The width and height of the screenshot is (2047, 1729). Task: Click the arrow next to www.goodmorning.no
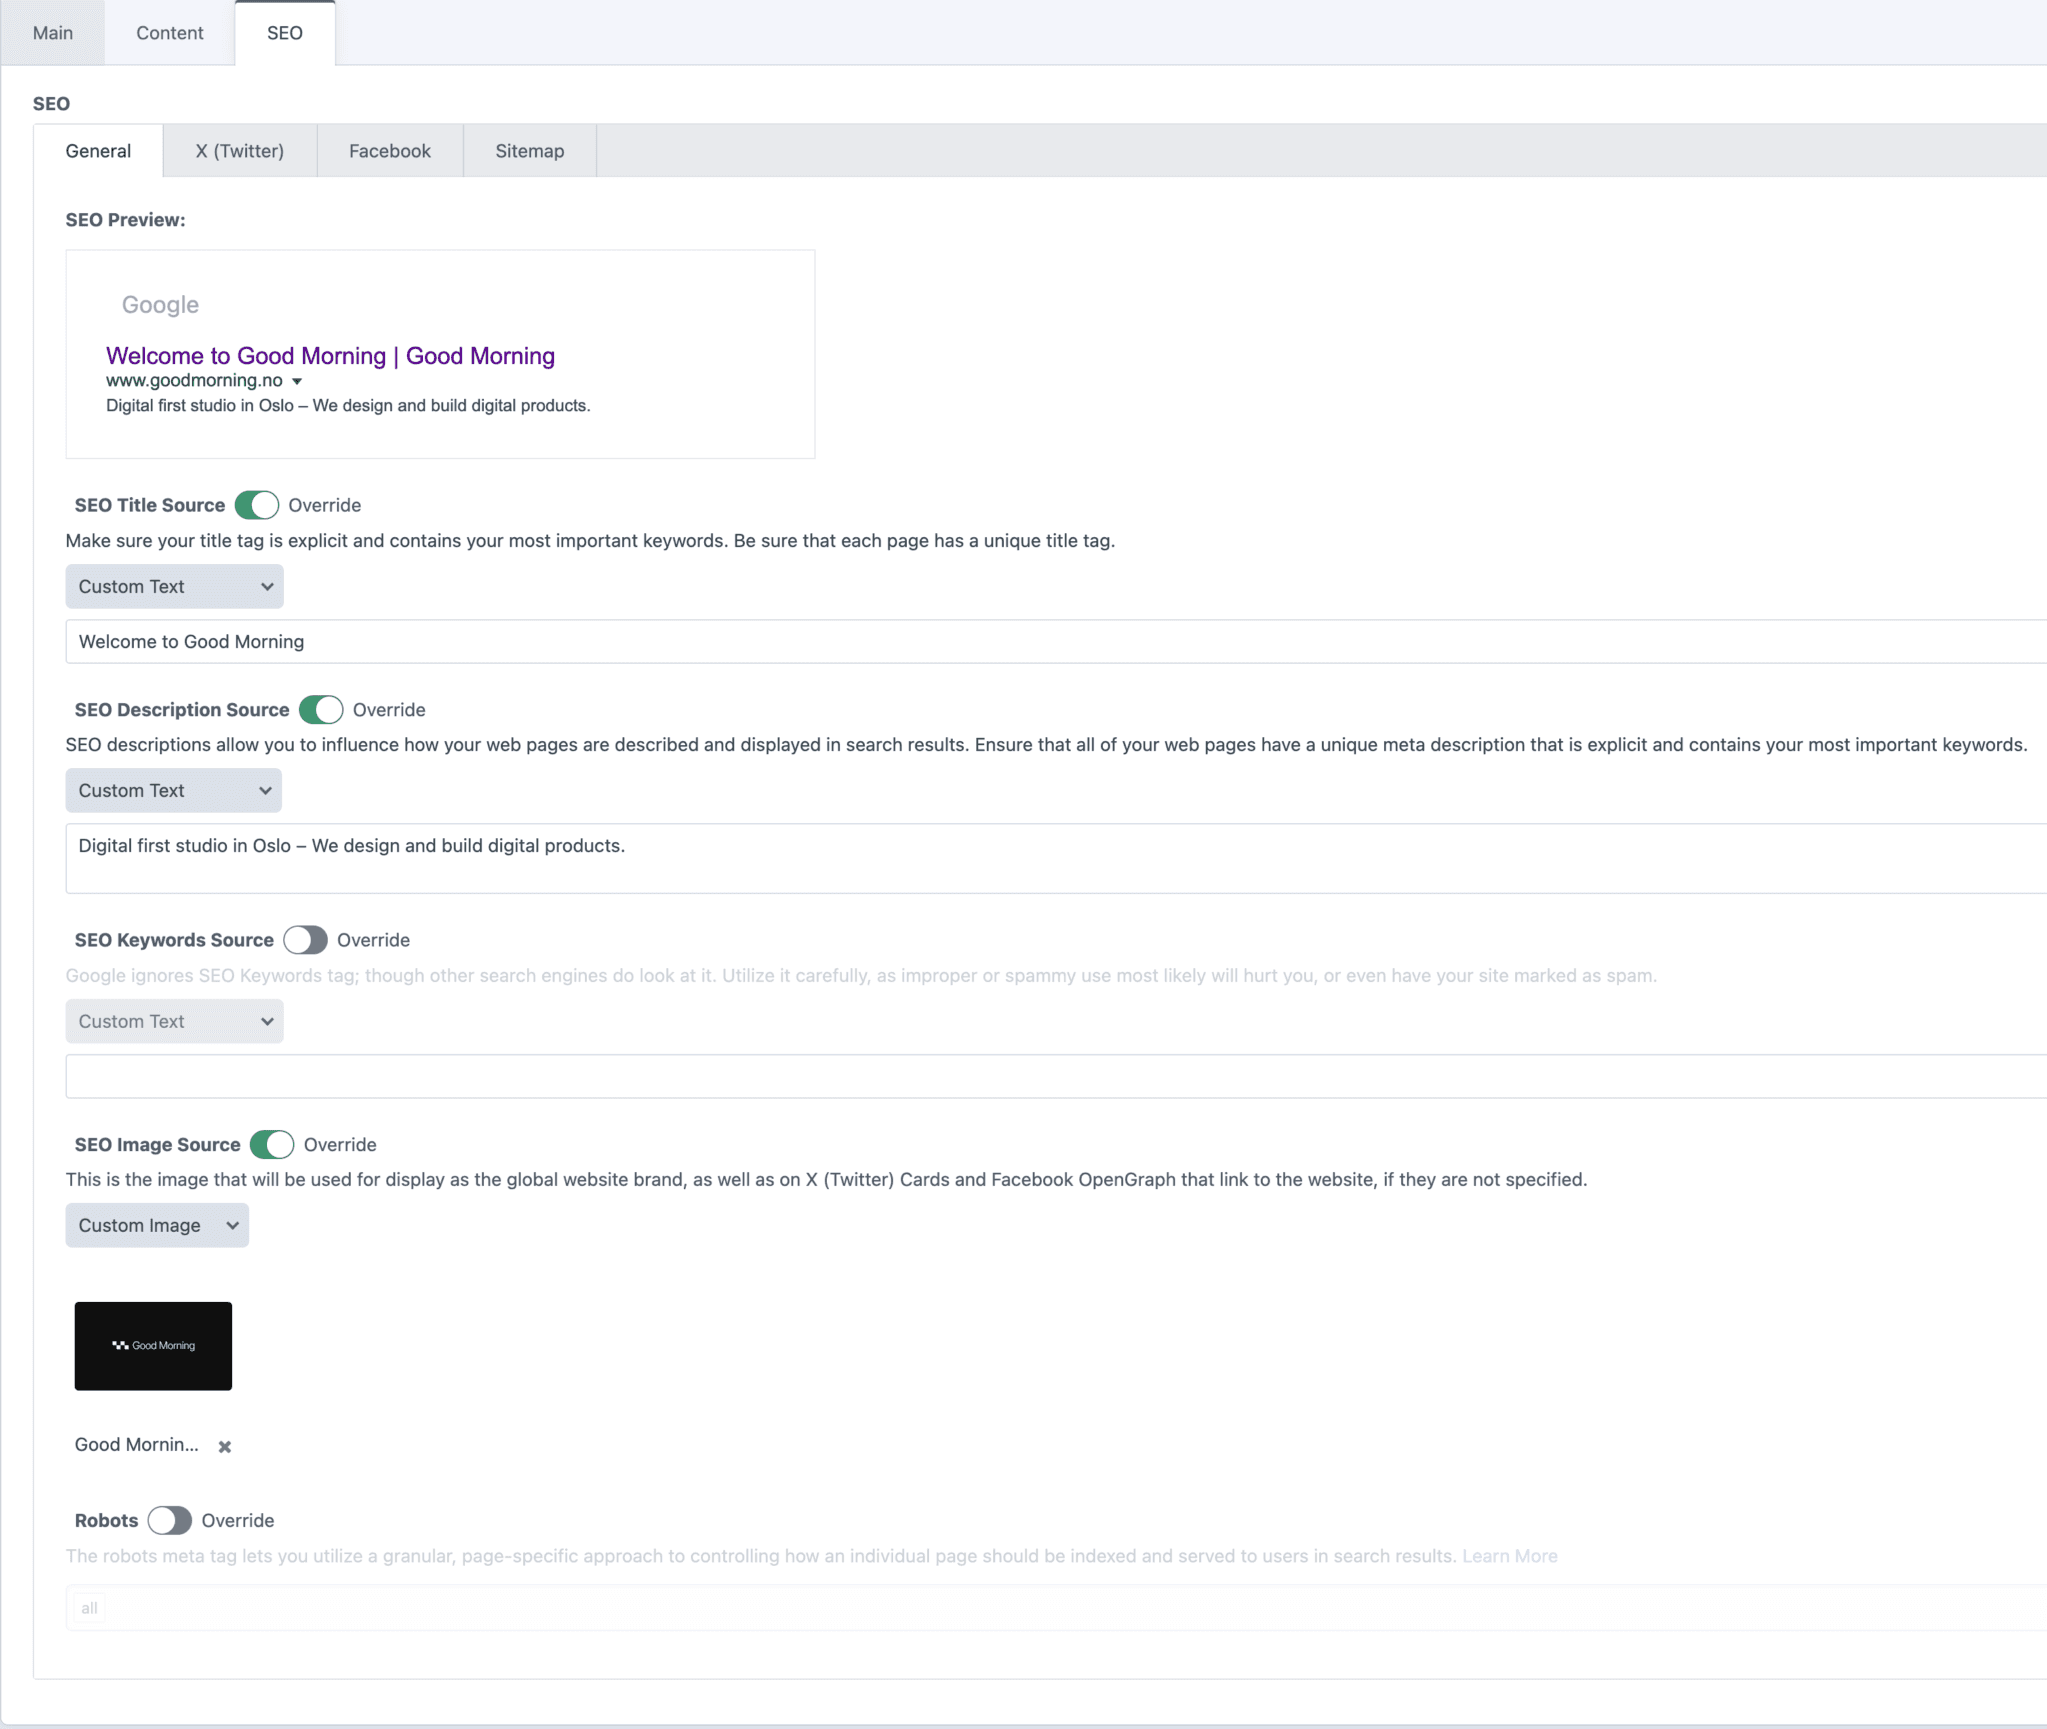[297, 381]
